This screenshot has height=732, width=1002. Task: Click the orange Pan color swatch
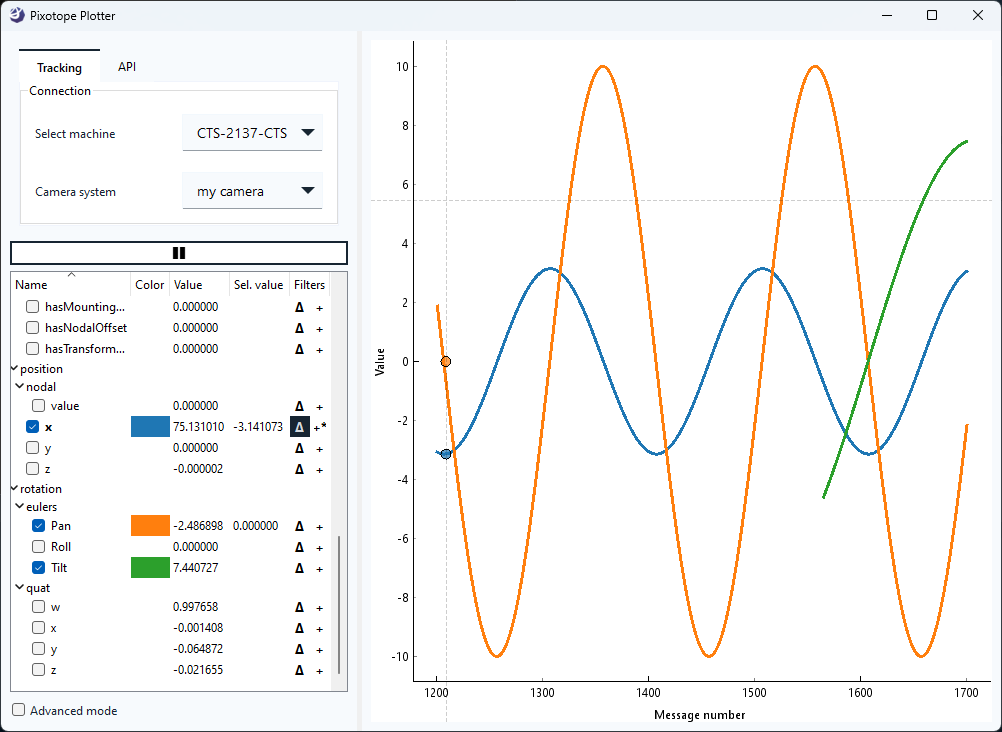150,526
